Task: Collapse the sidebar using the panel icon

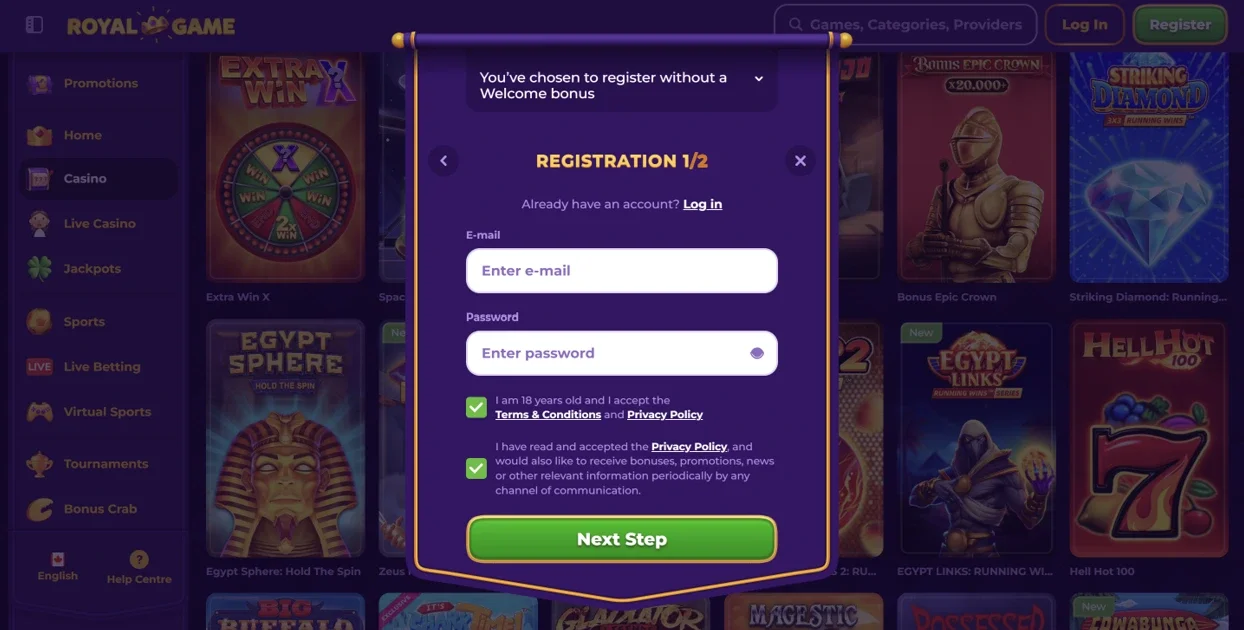Action: pos(34,25)
